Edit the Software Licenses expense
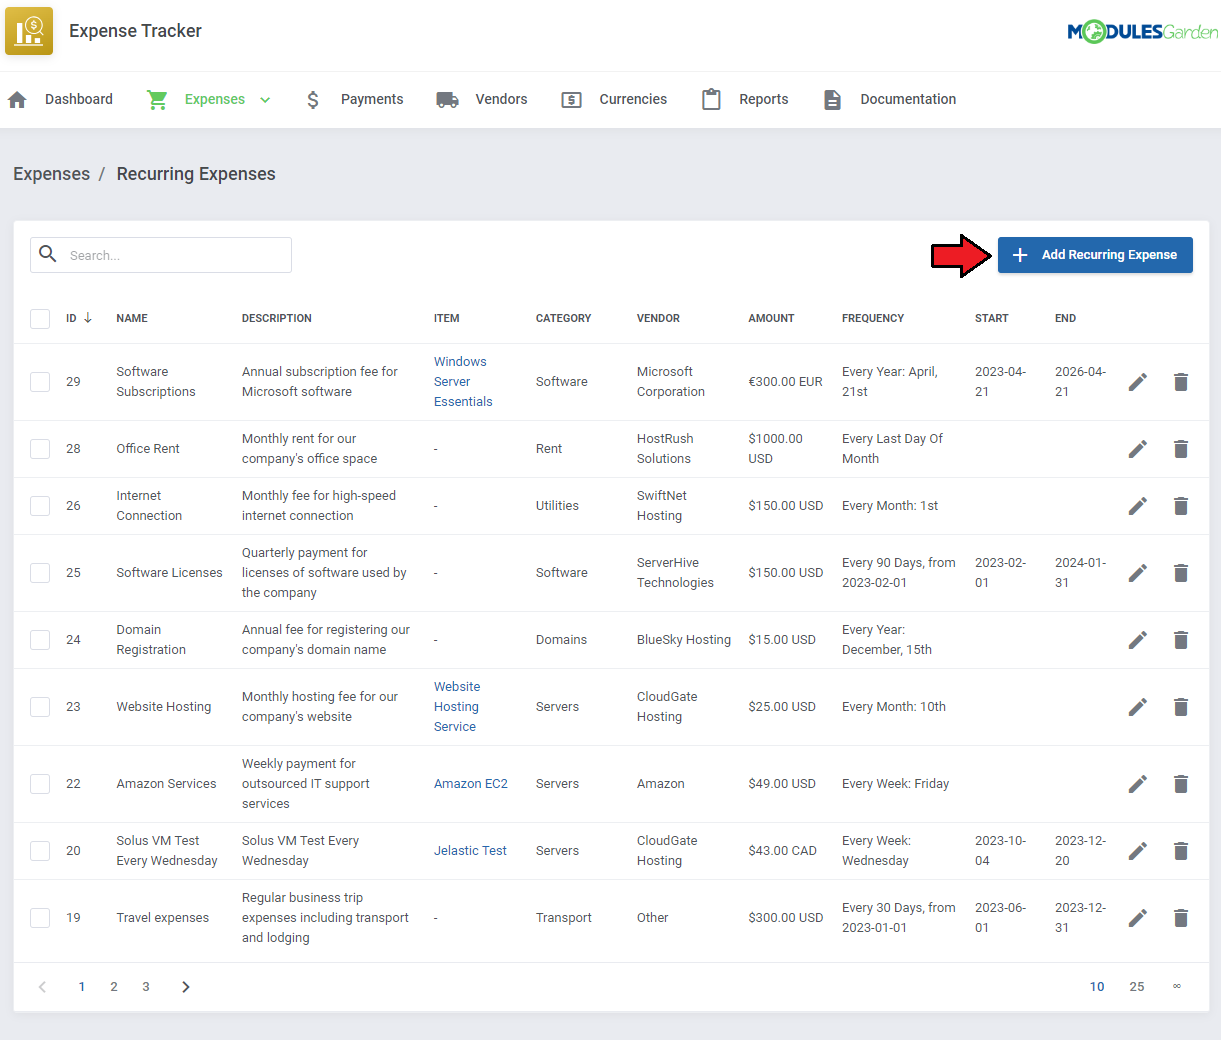 (x=1138, y=573)
